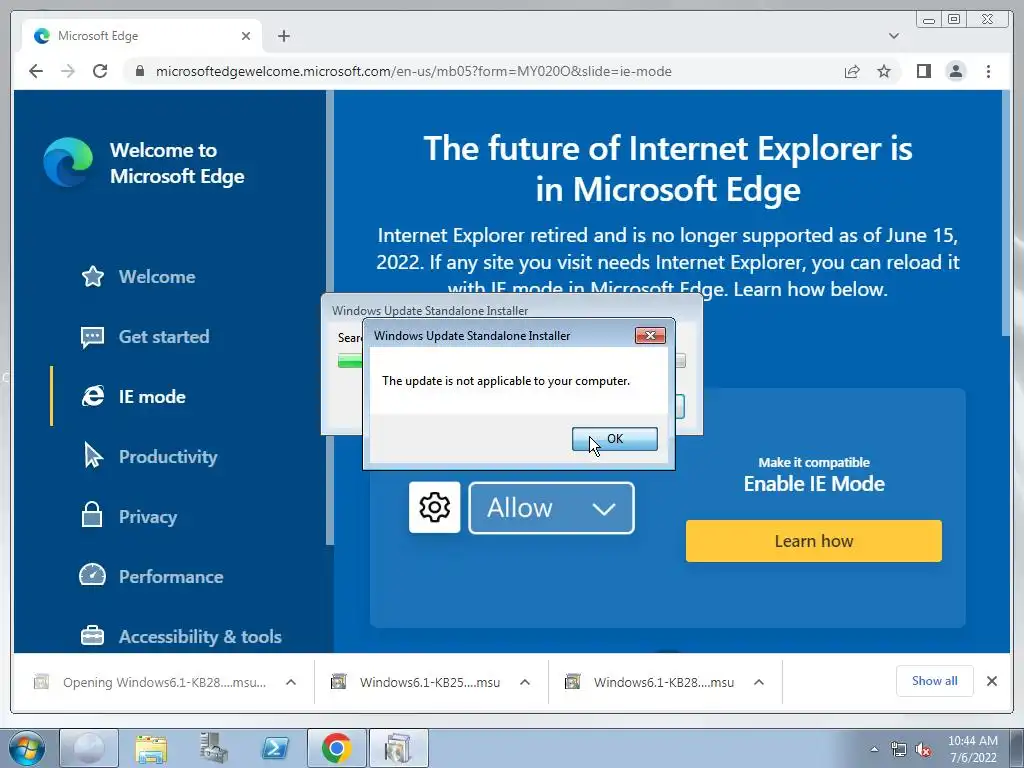
Task: Bookmark this page with the star icon
Action: pos(884,71)
